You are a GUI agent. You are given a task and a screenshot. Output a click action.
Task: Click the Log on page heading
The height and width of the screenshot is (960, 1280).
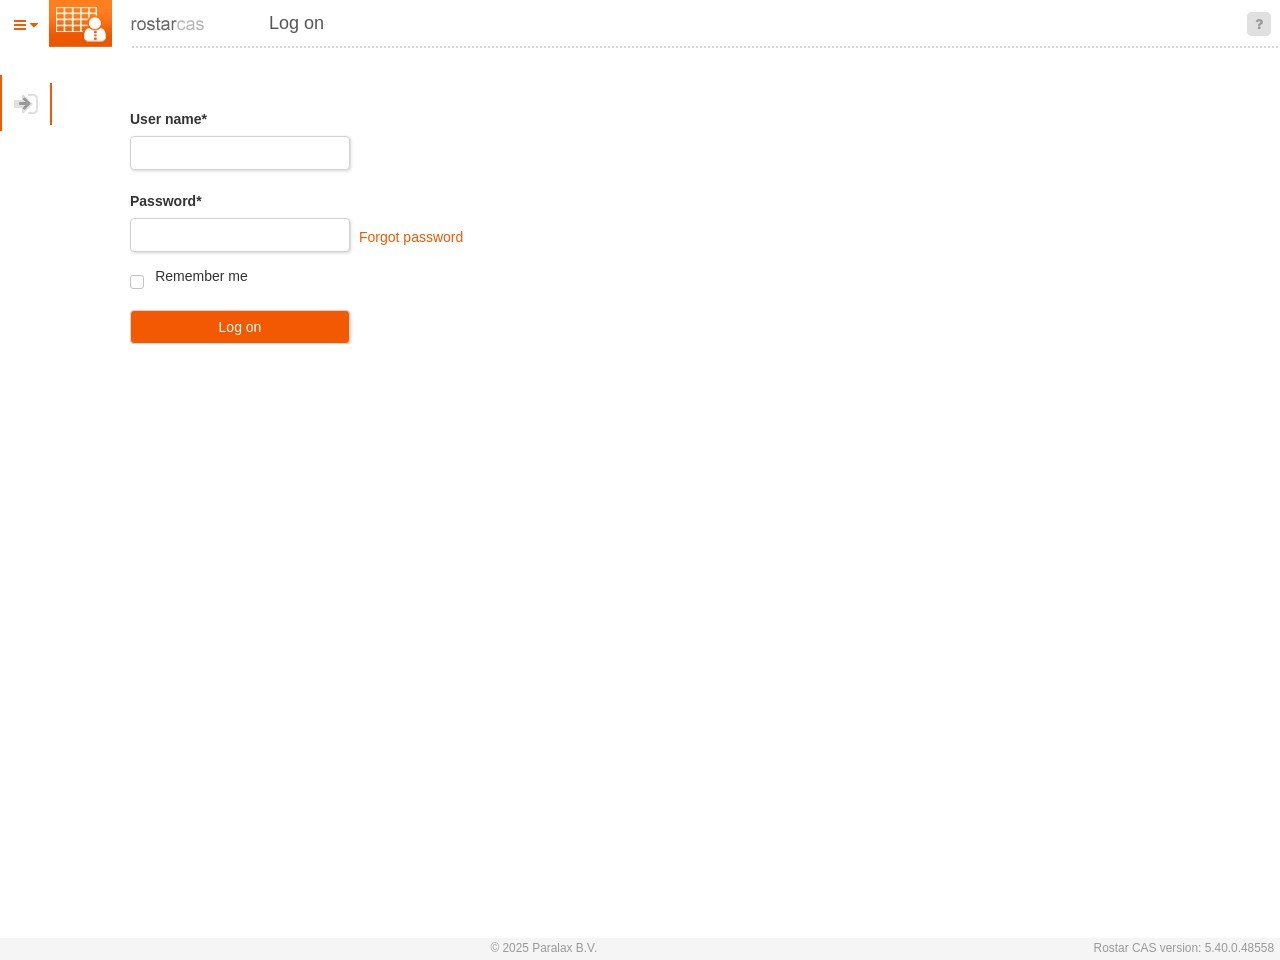[296, 23]
